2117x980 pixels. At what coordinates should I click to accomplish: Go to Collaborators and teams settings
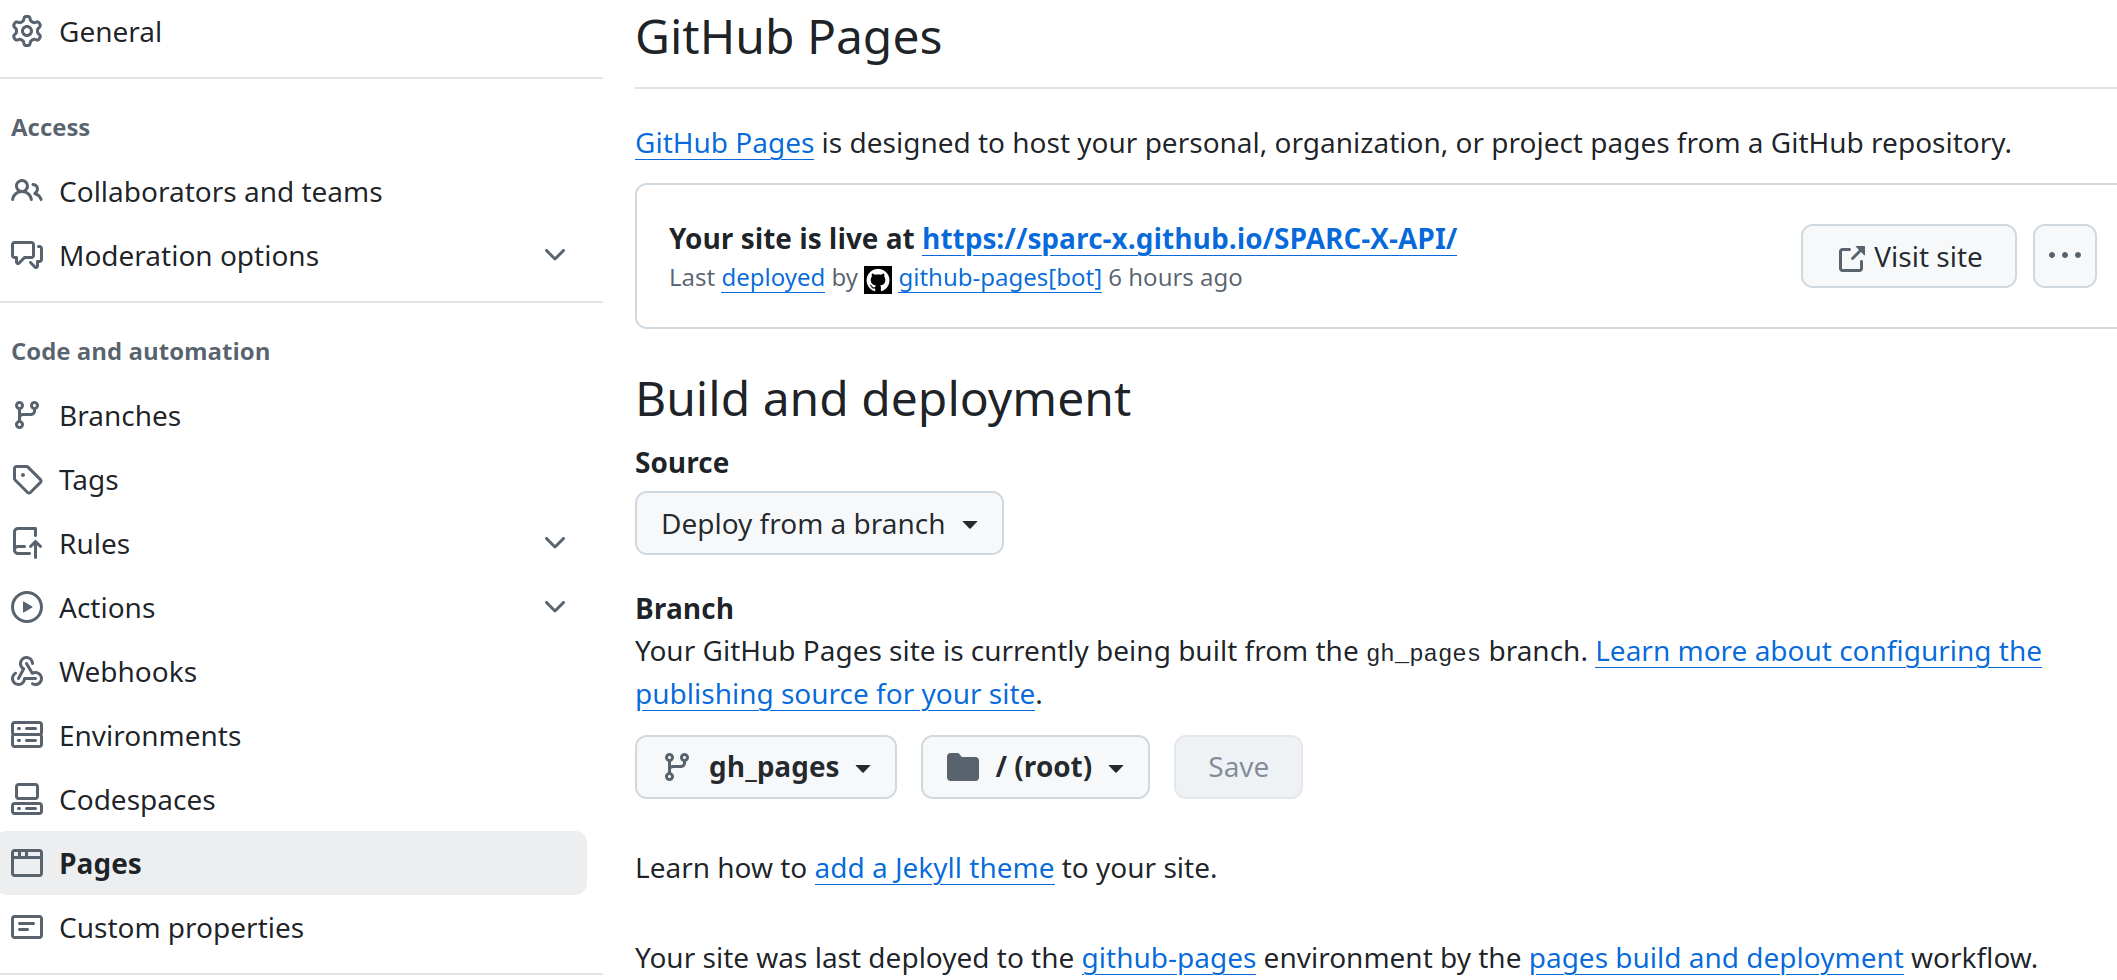coord(221,191)
